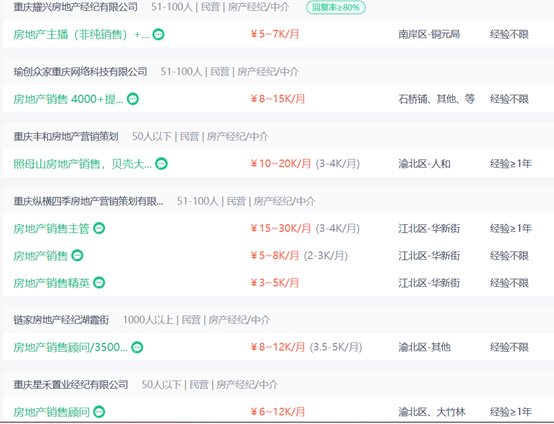Click the 回复率≥80% badge

point(336,7)
